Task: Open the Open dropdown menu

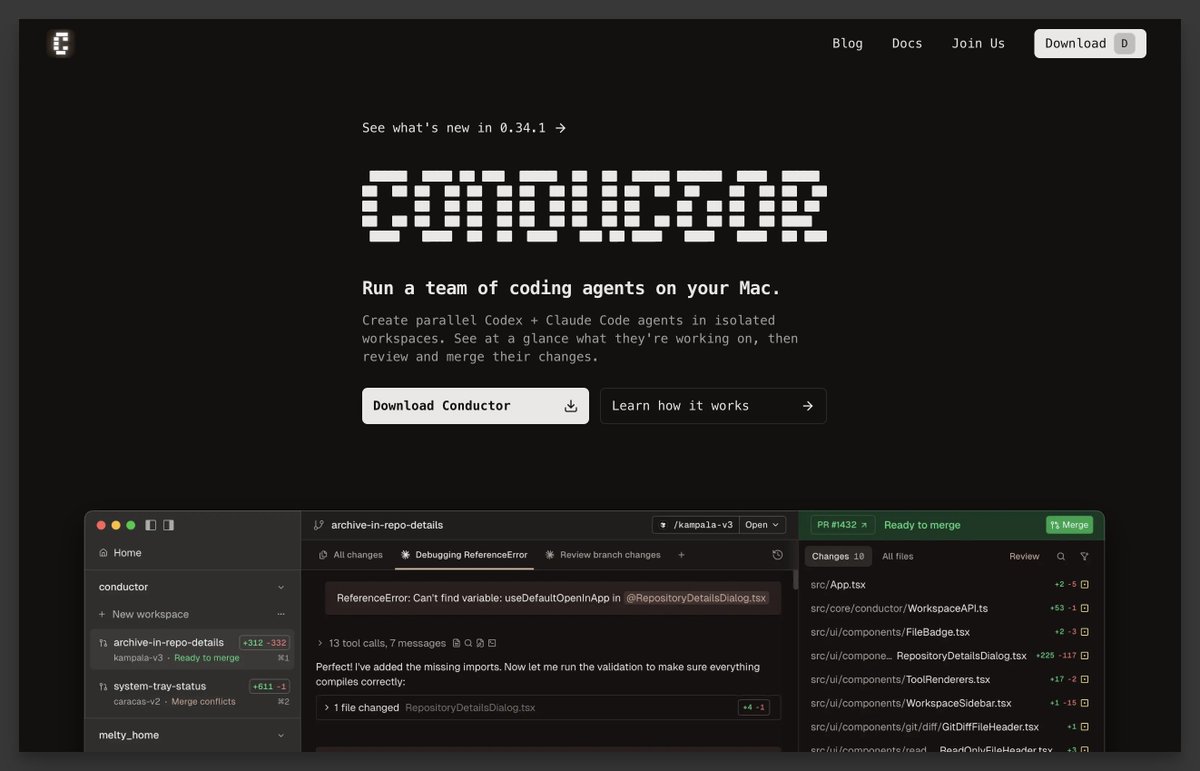Action: [x=763, y=525]
